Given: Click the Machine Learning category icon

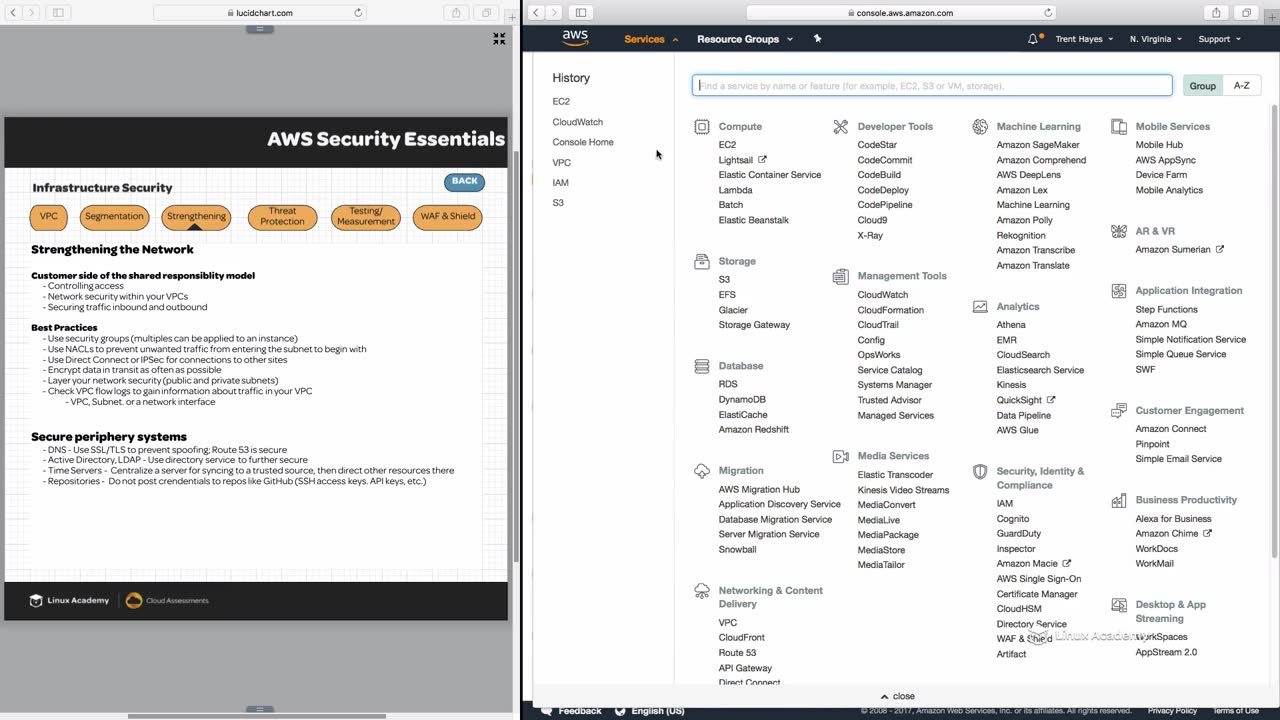Looking at the screenshot, I should tap(980, 127).
